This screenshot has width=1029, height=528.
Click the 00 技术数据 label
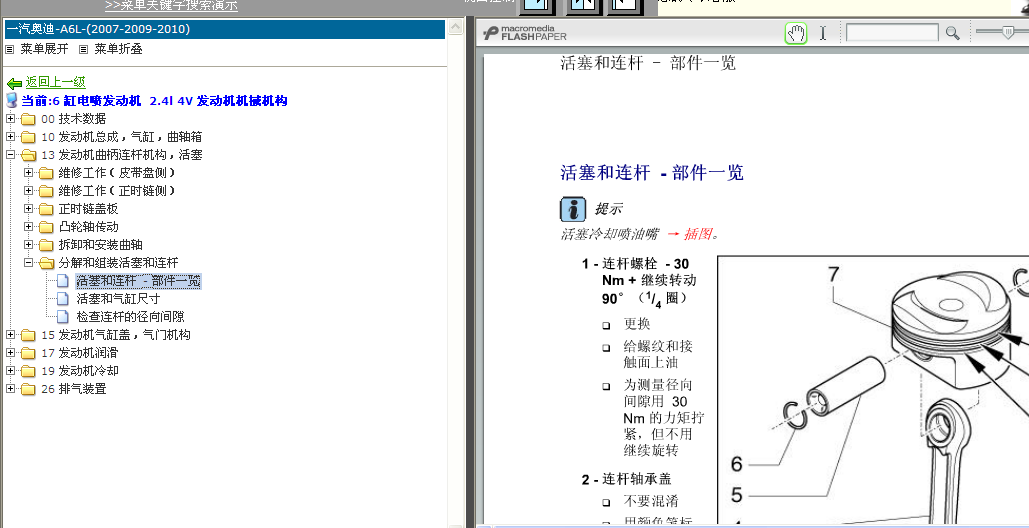pos(74,119)
